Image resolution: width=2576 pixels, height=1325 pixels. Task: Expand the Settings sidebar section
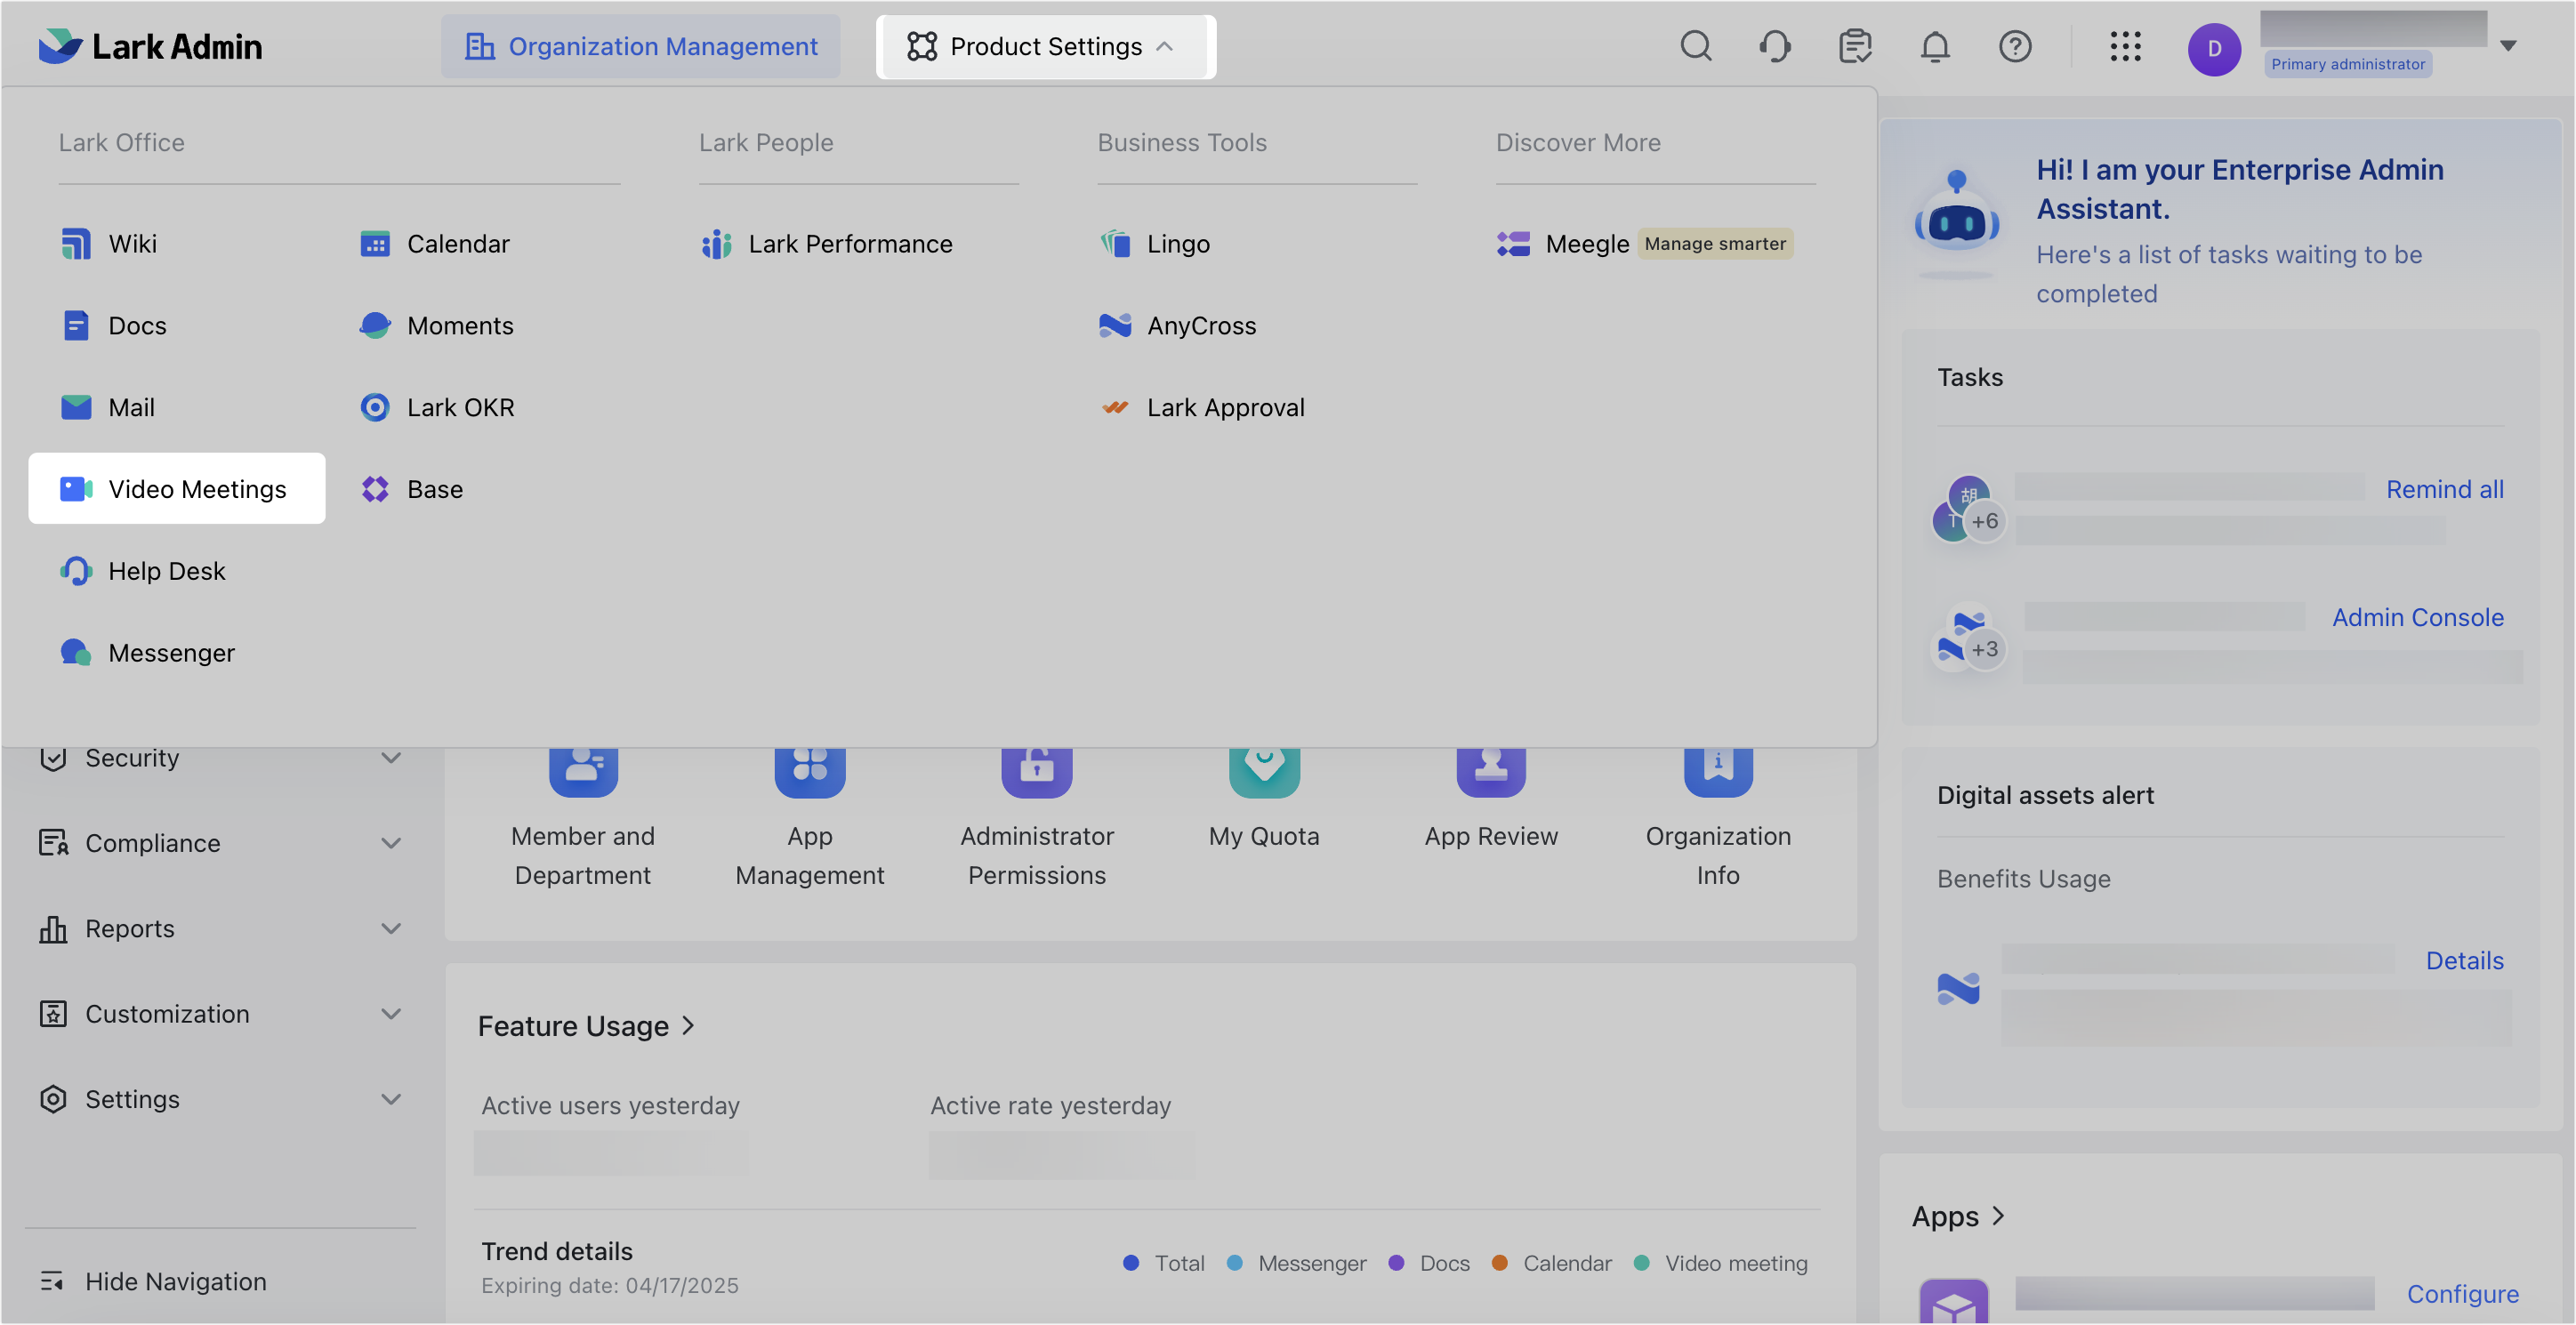pyautogui.click(x=391, y=1098)
